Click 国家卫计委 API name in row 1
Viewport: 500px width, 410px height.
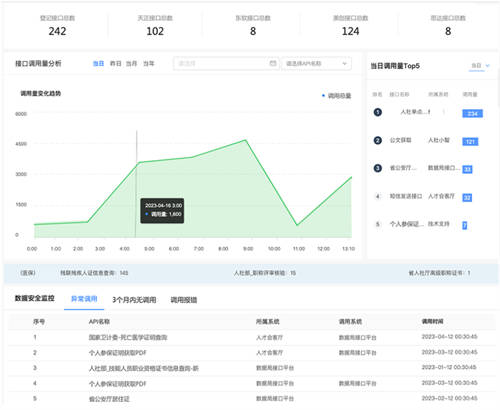[x=128, y=337]
